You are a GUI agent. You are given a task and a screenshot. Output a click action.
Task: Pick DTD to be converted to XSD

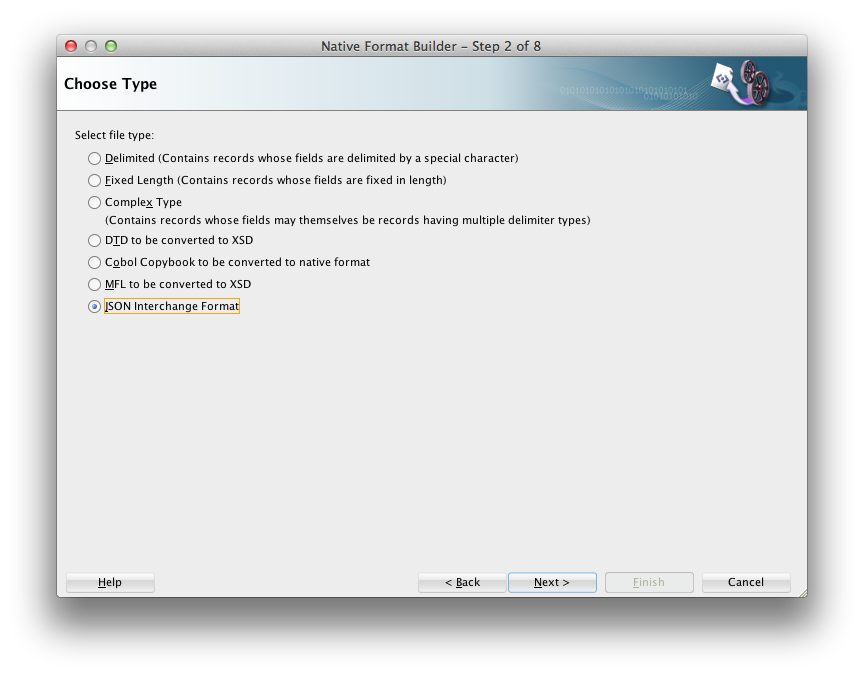[94, 240]
